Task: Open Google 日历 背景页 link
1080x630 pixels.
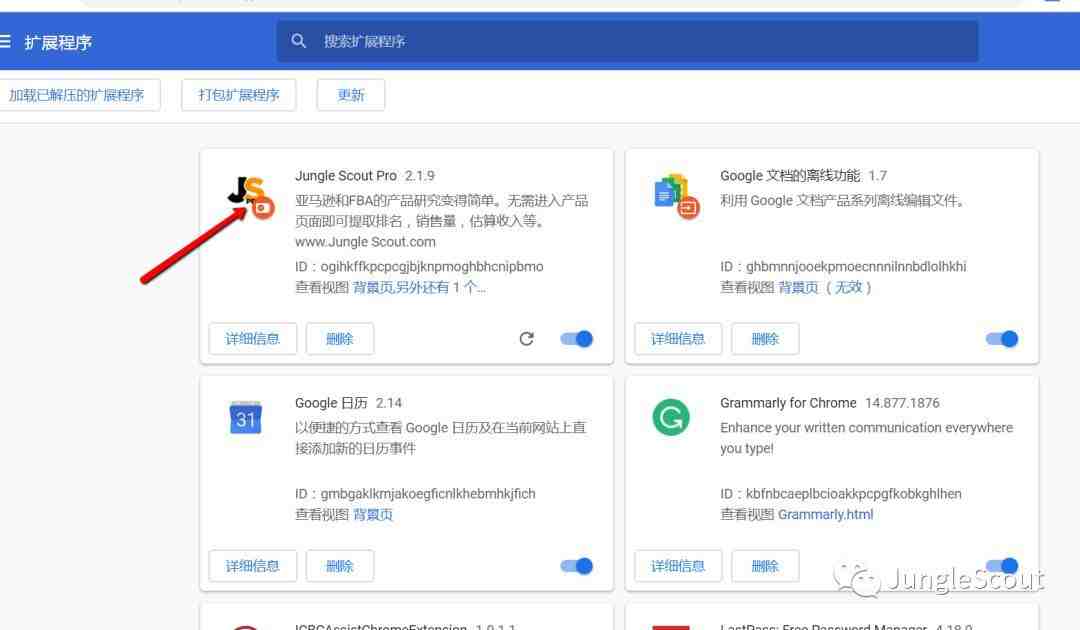Action: pyautogui.click(x=373, y=514)
